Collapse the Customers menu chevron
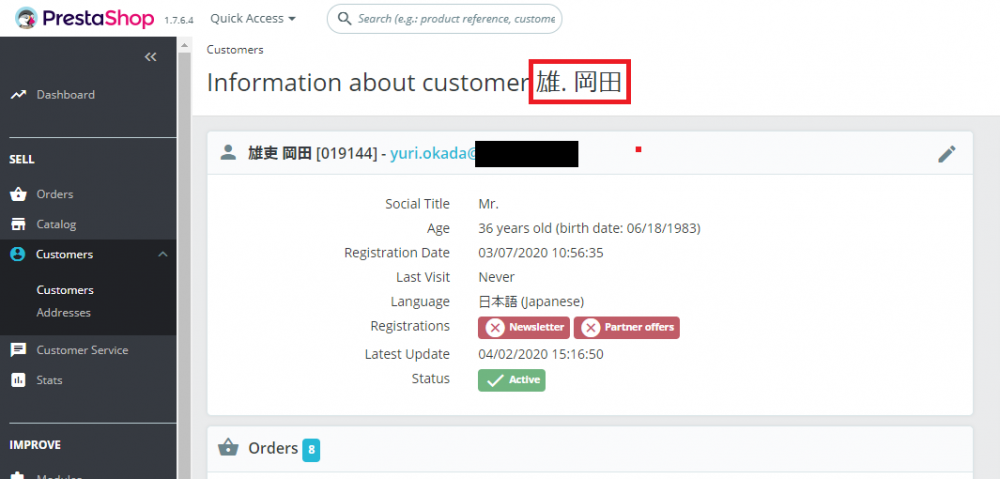Viewport: 1000px width, 479px height. 163,254
